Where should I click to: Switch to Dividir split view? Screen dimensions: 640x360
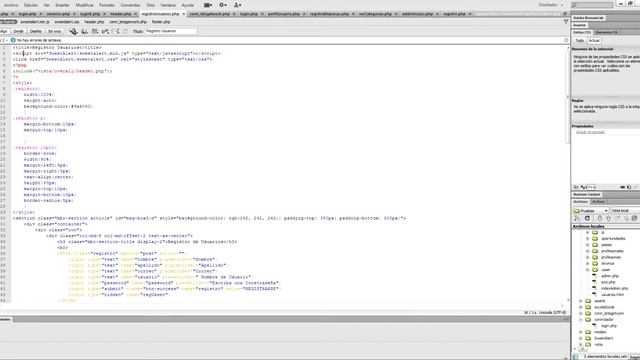(x=18, y=31)
